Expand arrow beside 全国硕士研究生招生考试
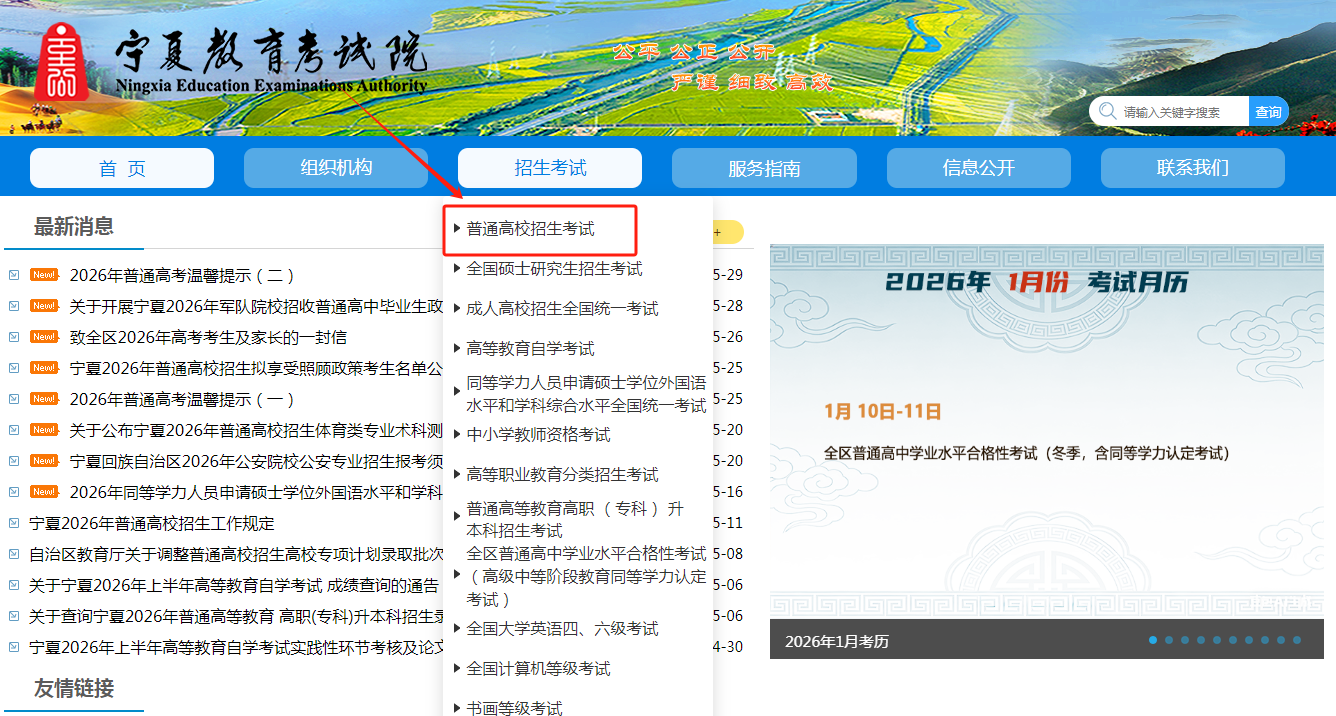The width and height of the screenshot is (1336, 716). [x=457, y=268]
